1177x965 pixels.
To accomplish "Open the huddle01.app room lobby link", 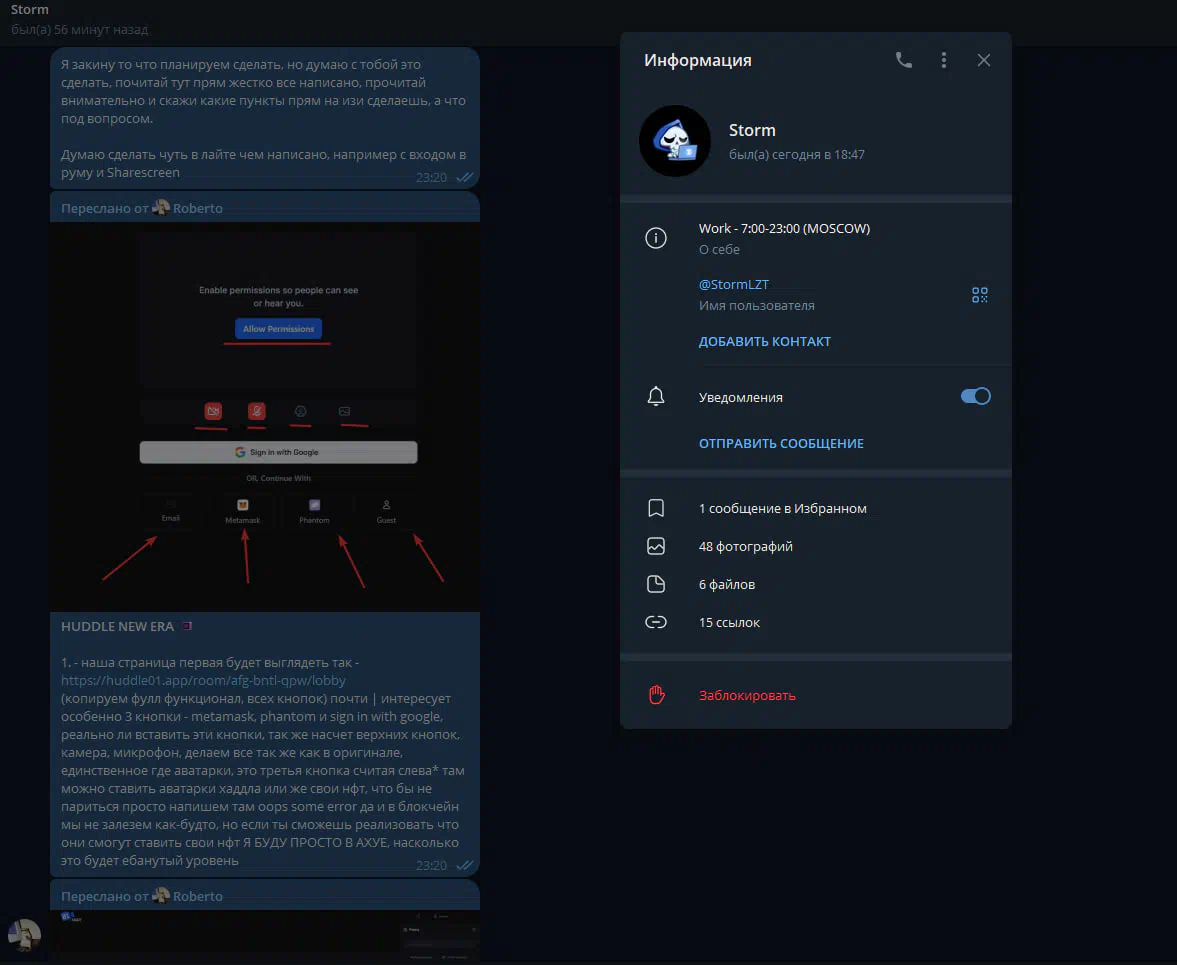I will [203, 681].
